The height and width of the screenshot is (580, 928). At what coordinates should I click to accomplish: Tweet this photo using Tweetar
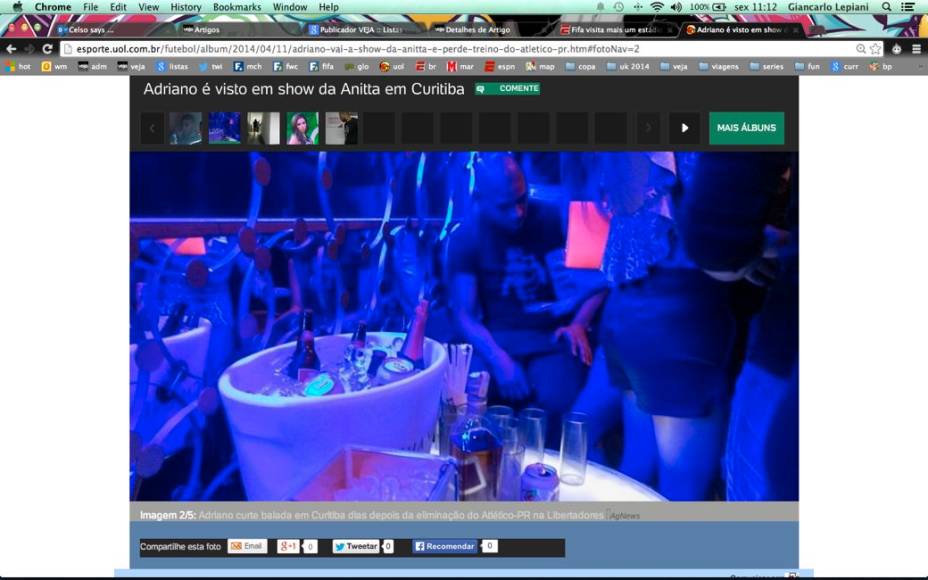click(356, 547)
